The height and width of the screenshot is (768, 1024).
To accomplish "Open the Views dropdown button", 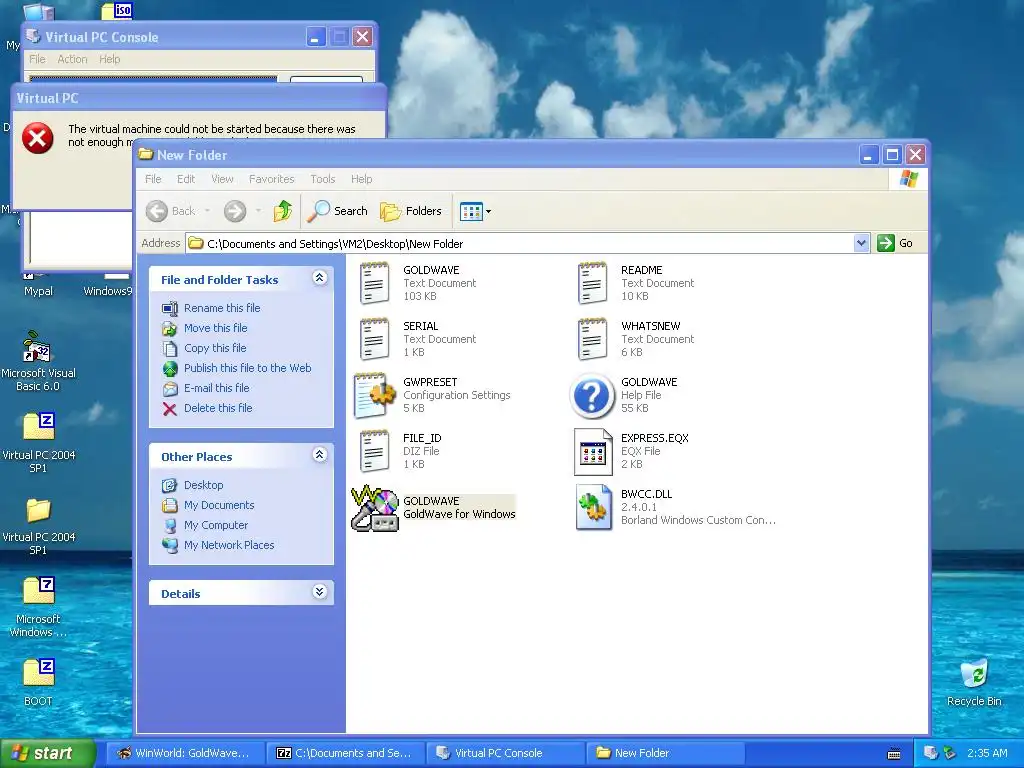I will [x=475, y=211].
